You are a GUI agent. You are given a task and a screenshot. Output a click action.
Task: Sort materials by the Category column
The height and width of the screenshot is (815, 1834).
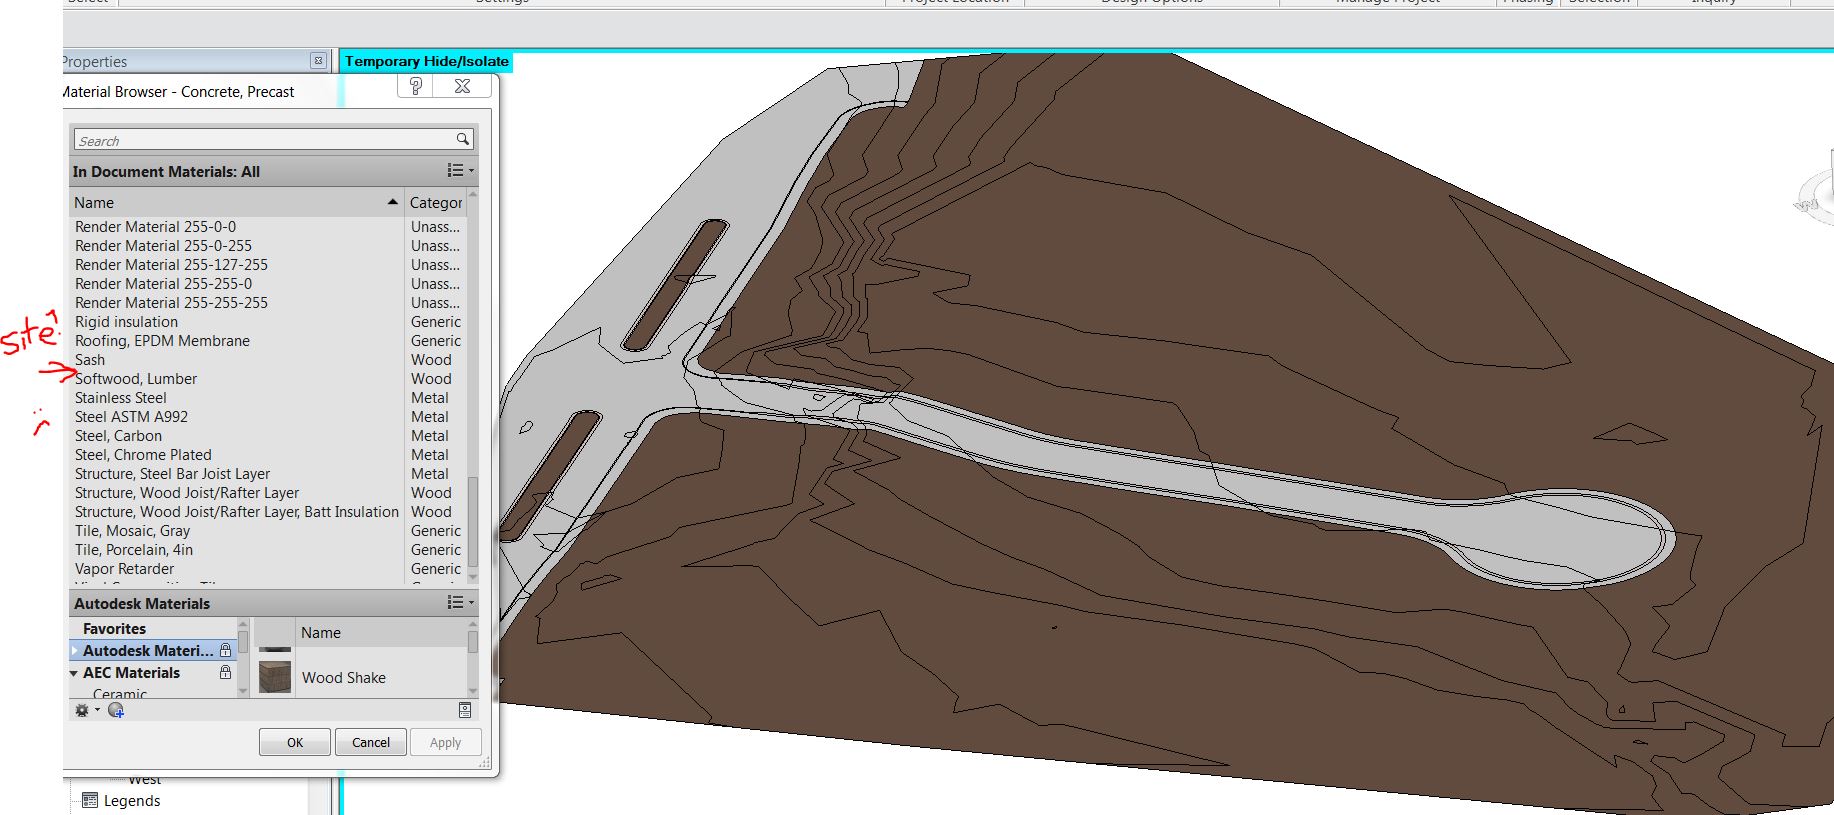coord(436,202)
